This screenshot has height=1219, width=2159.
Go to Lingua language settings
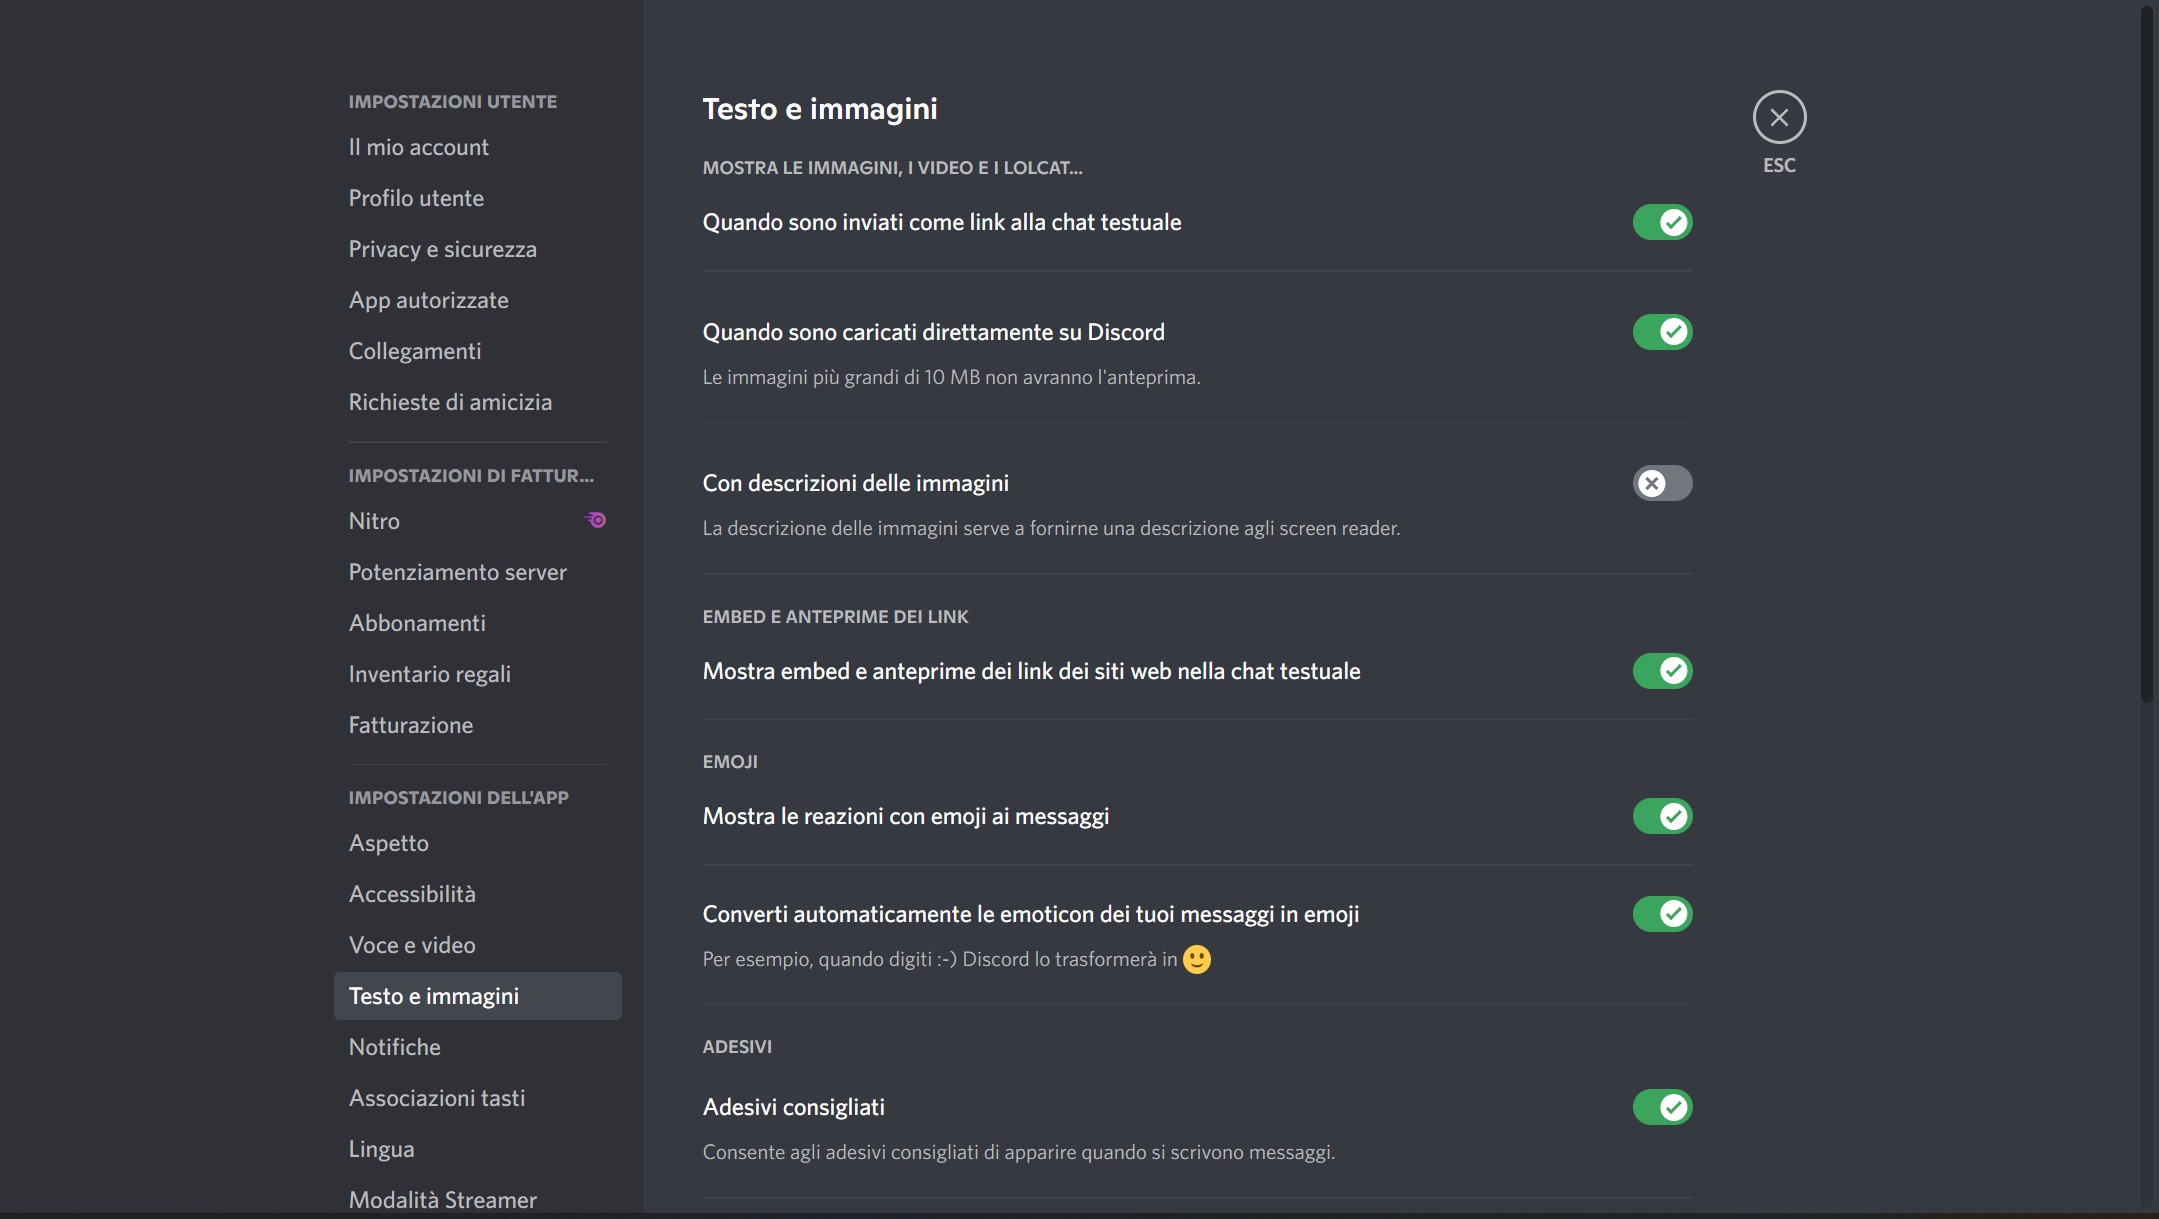tap(381, 1149)
